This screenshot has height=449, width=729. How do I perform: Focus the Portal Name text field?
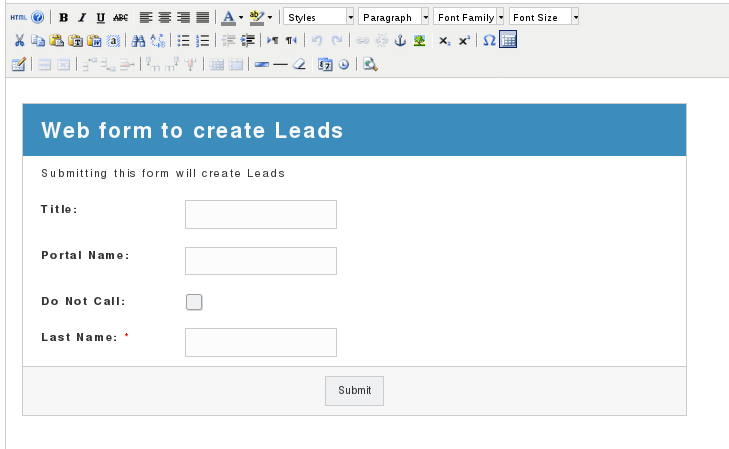260,261
